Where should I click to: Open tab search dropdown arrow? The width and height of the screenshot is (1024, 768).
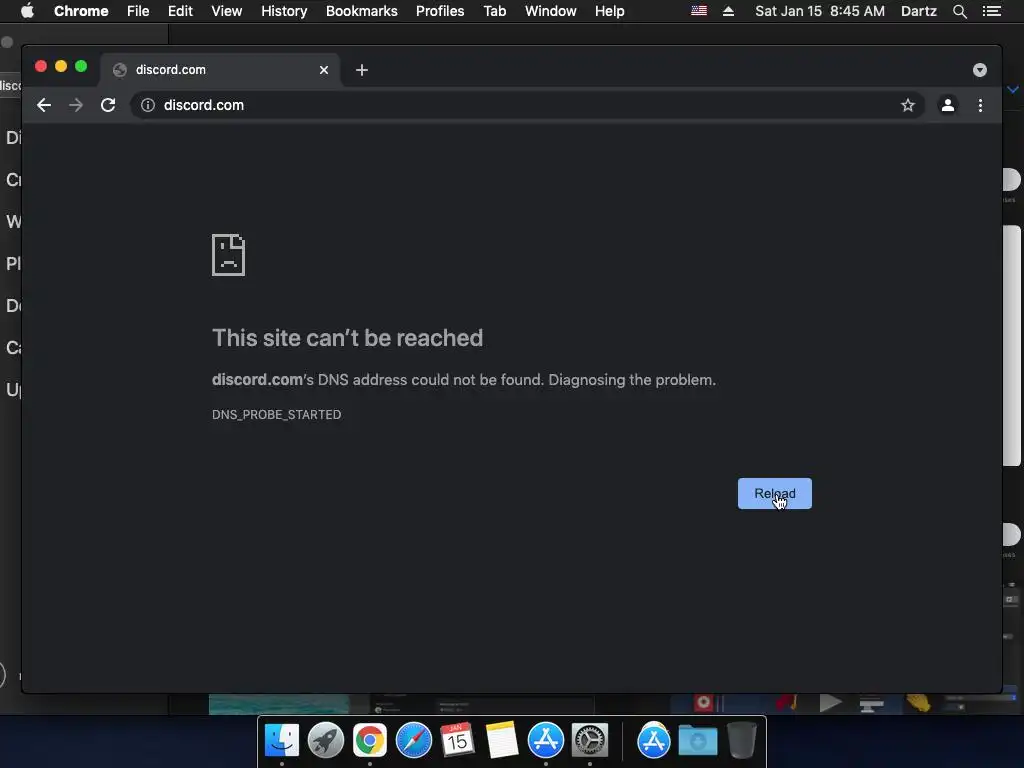point(980,70)
